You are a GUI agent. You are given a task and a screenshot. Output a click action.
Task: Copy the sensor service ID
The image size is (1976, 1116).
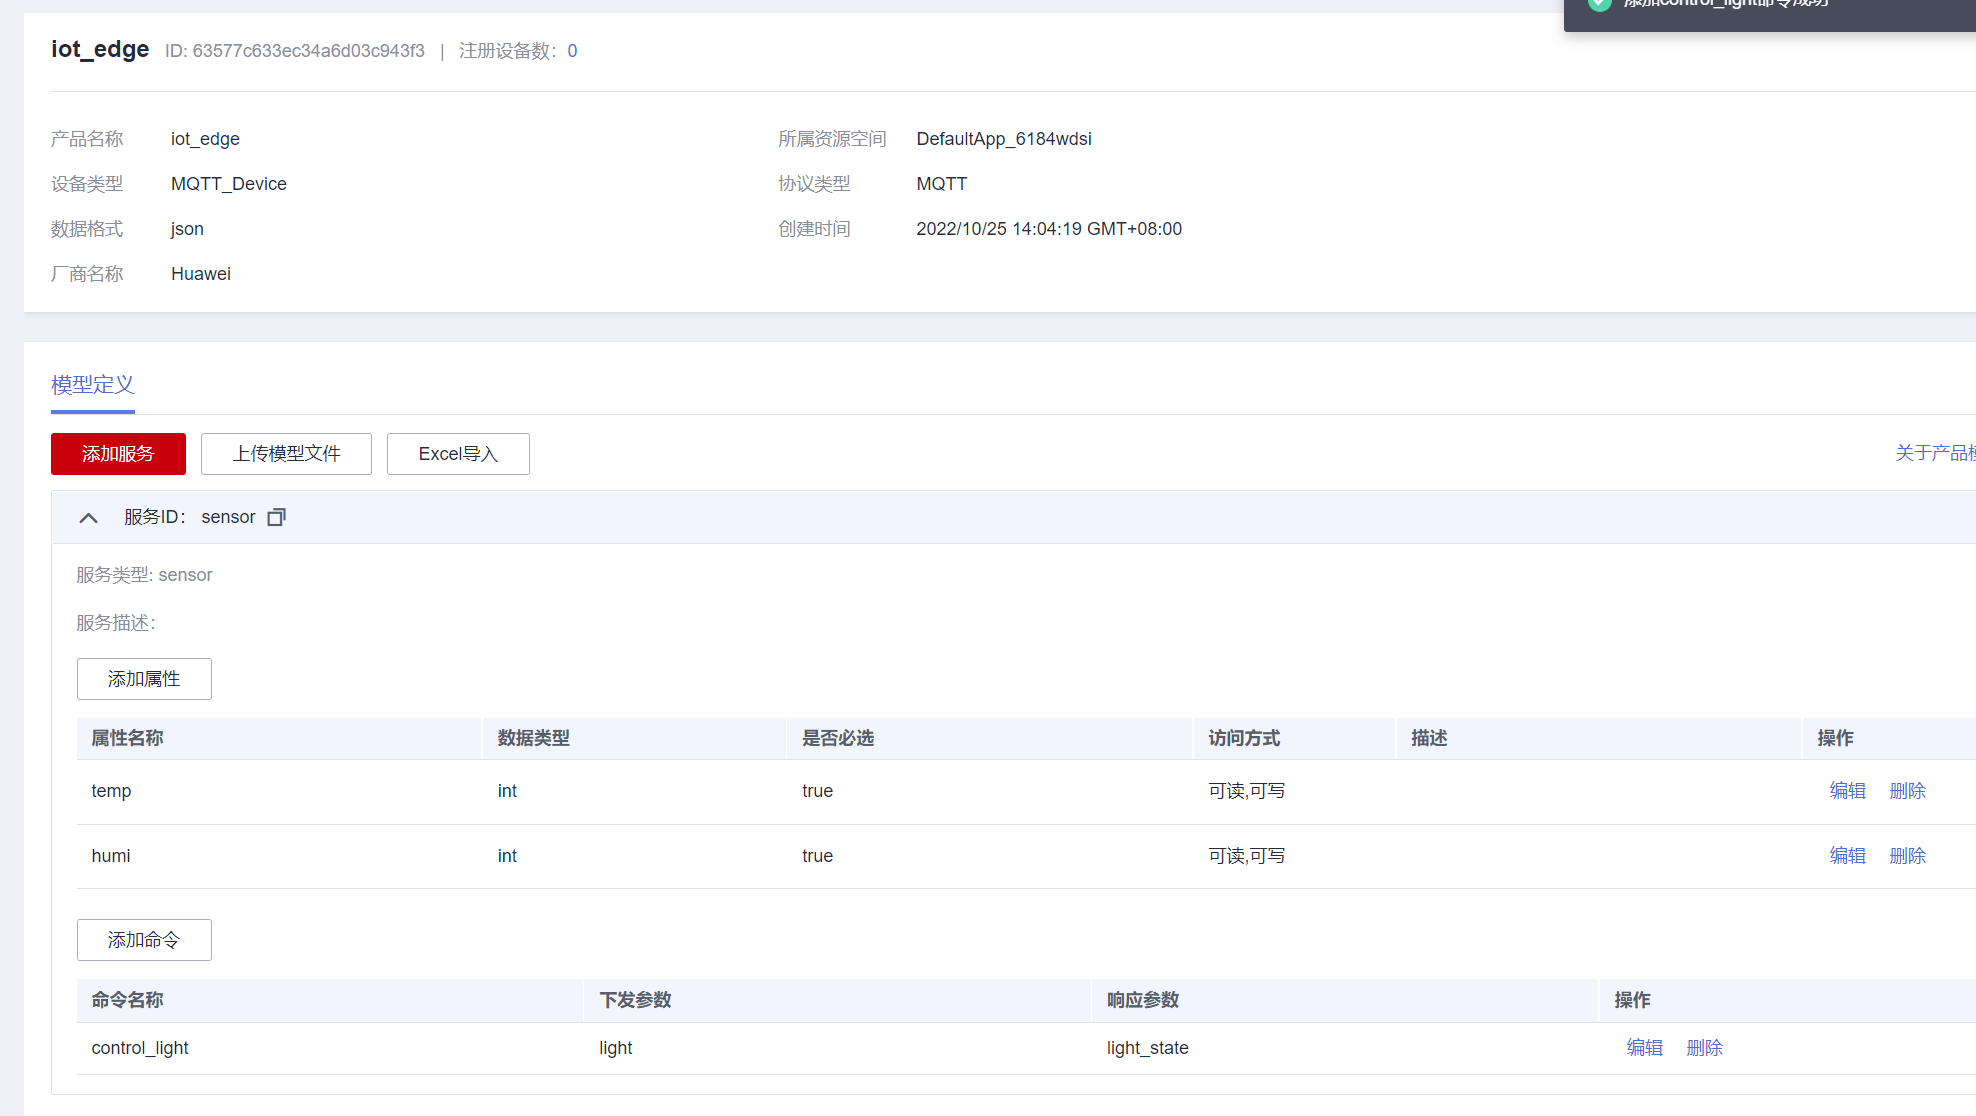point(277,517)
